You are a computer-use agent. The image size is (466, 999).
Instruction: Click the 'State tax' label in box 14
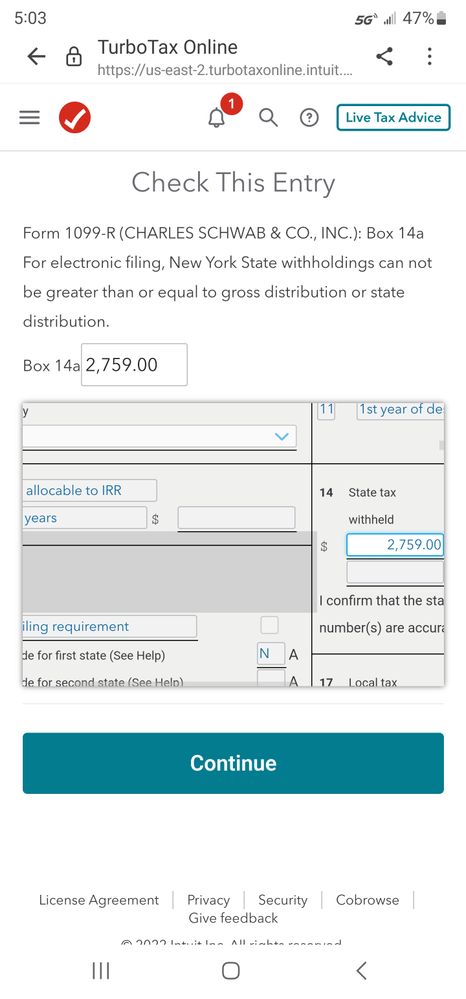pyautogui.click(x=372, y=492)
